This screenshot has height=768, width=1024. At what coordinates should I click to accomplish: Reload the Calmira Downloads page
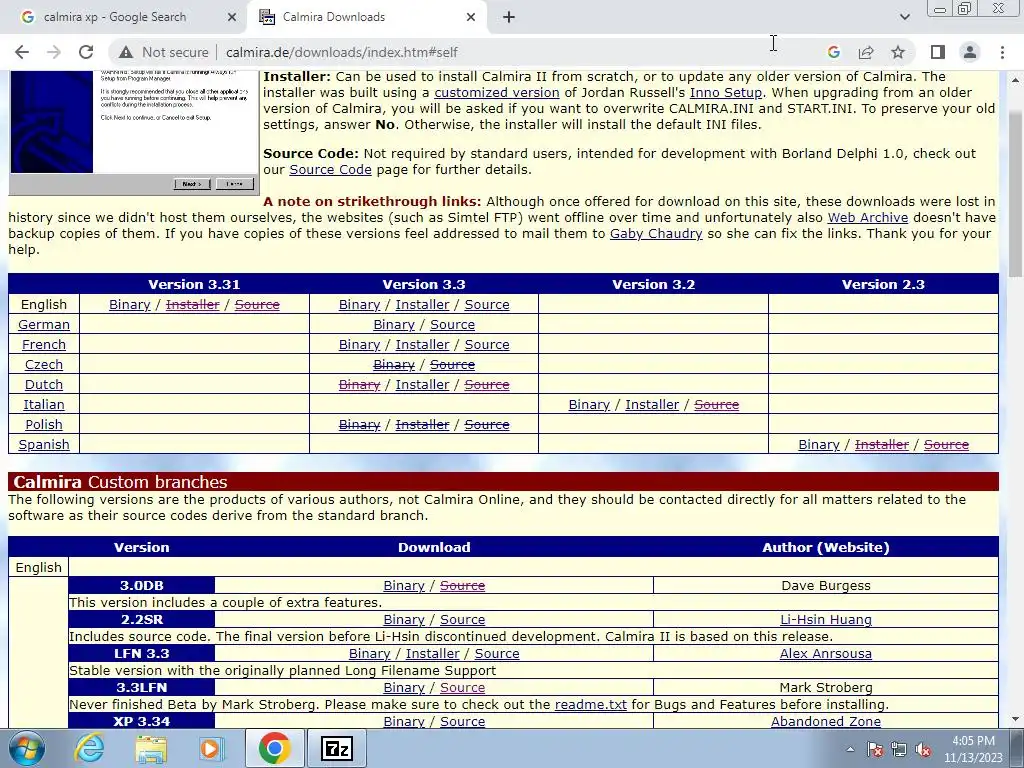(86, 52)
